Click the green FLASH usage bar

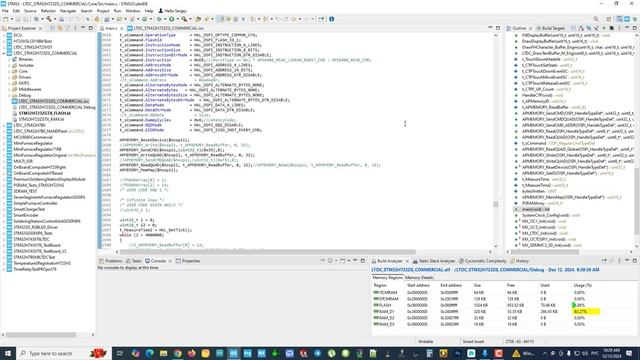(x=574, y=305)
